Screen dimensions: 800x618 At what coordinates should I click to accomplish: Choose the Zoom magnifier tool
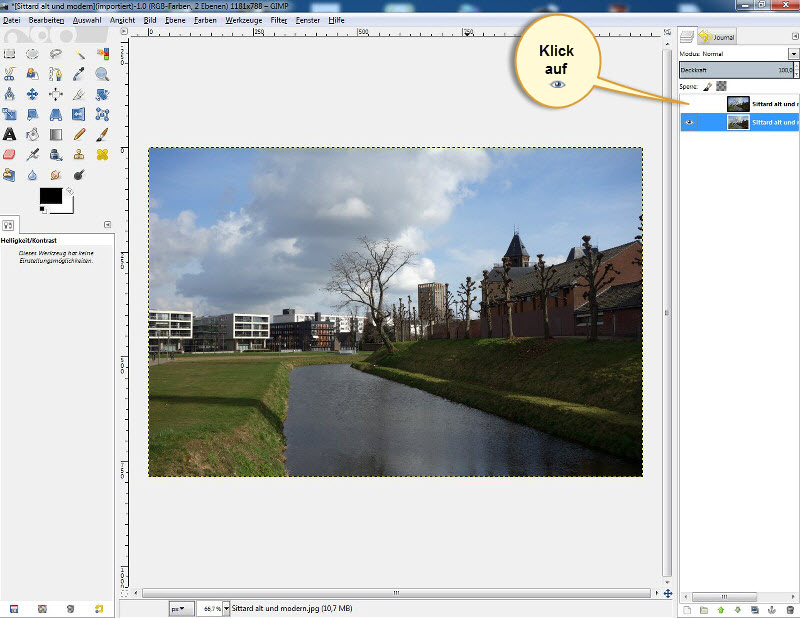[102, 73]
